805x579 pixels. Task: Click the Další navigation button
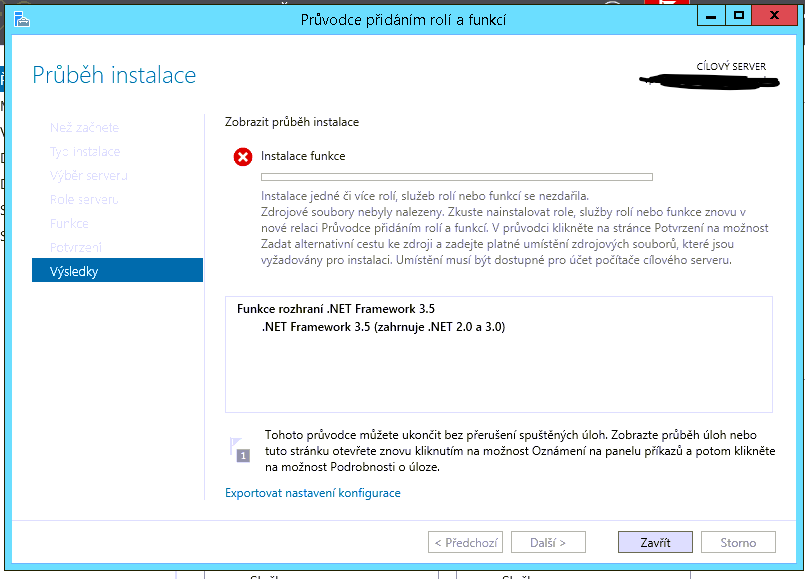549,541
